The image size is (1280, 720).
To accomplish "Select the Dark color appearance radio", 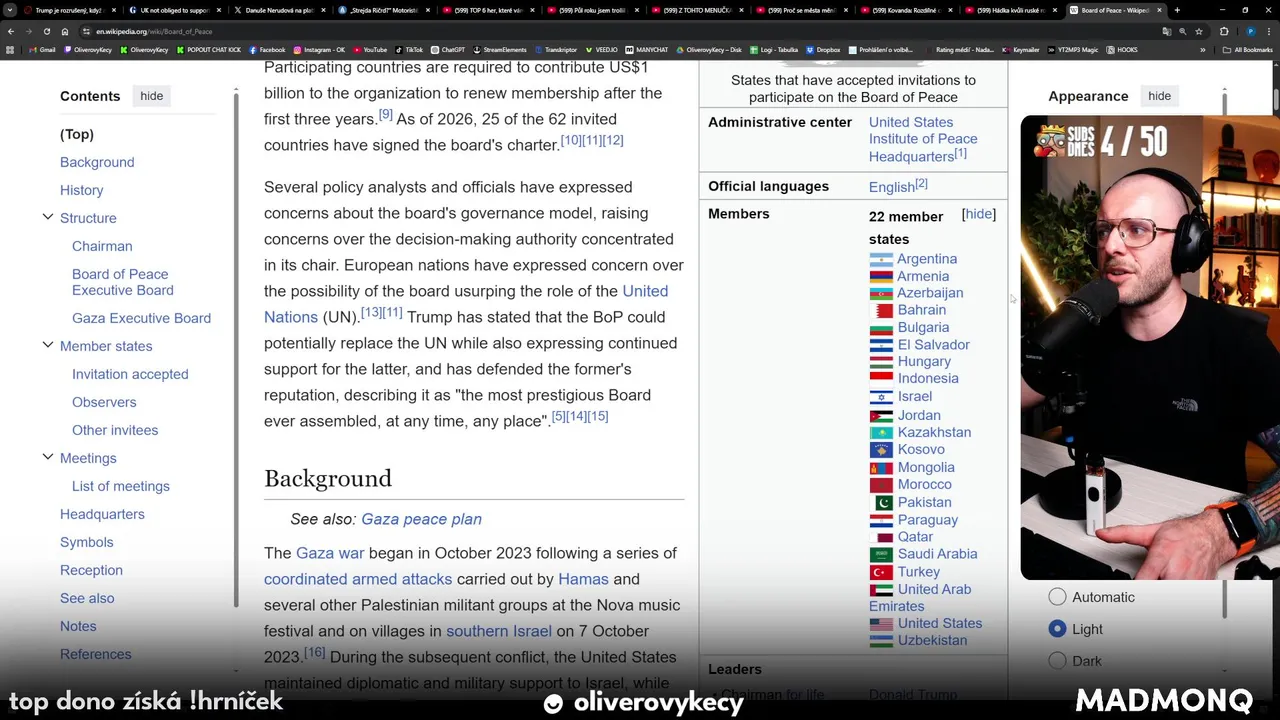I will pos(1057,661).
